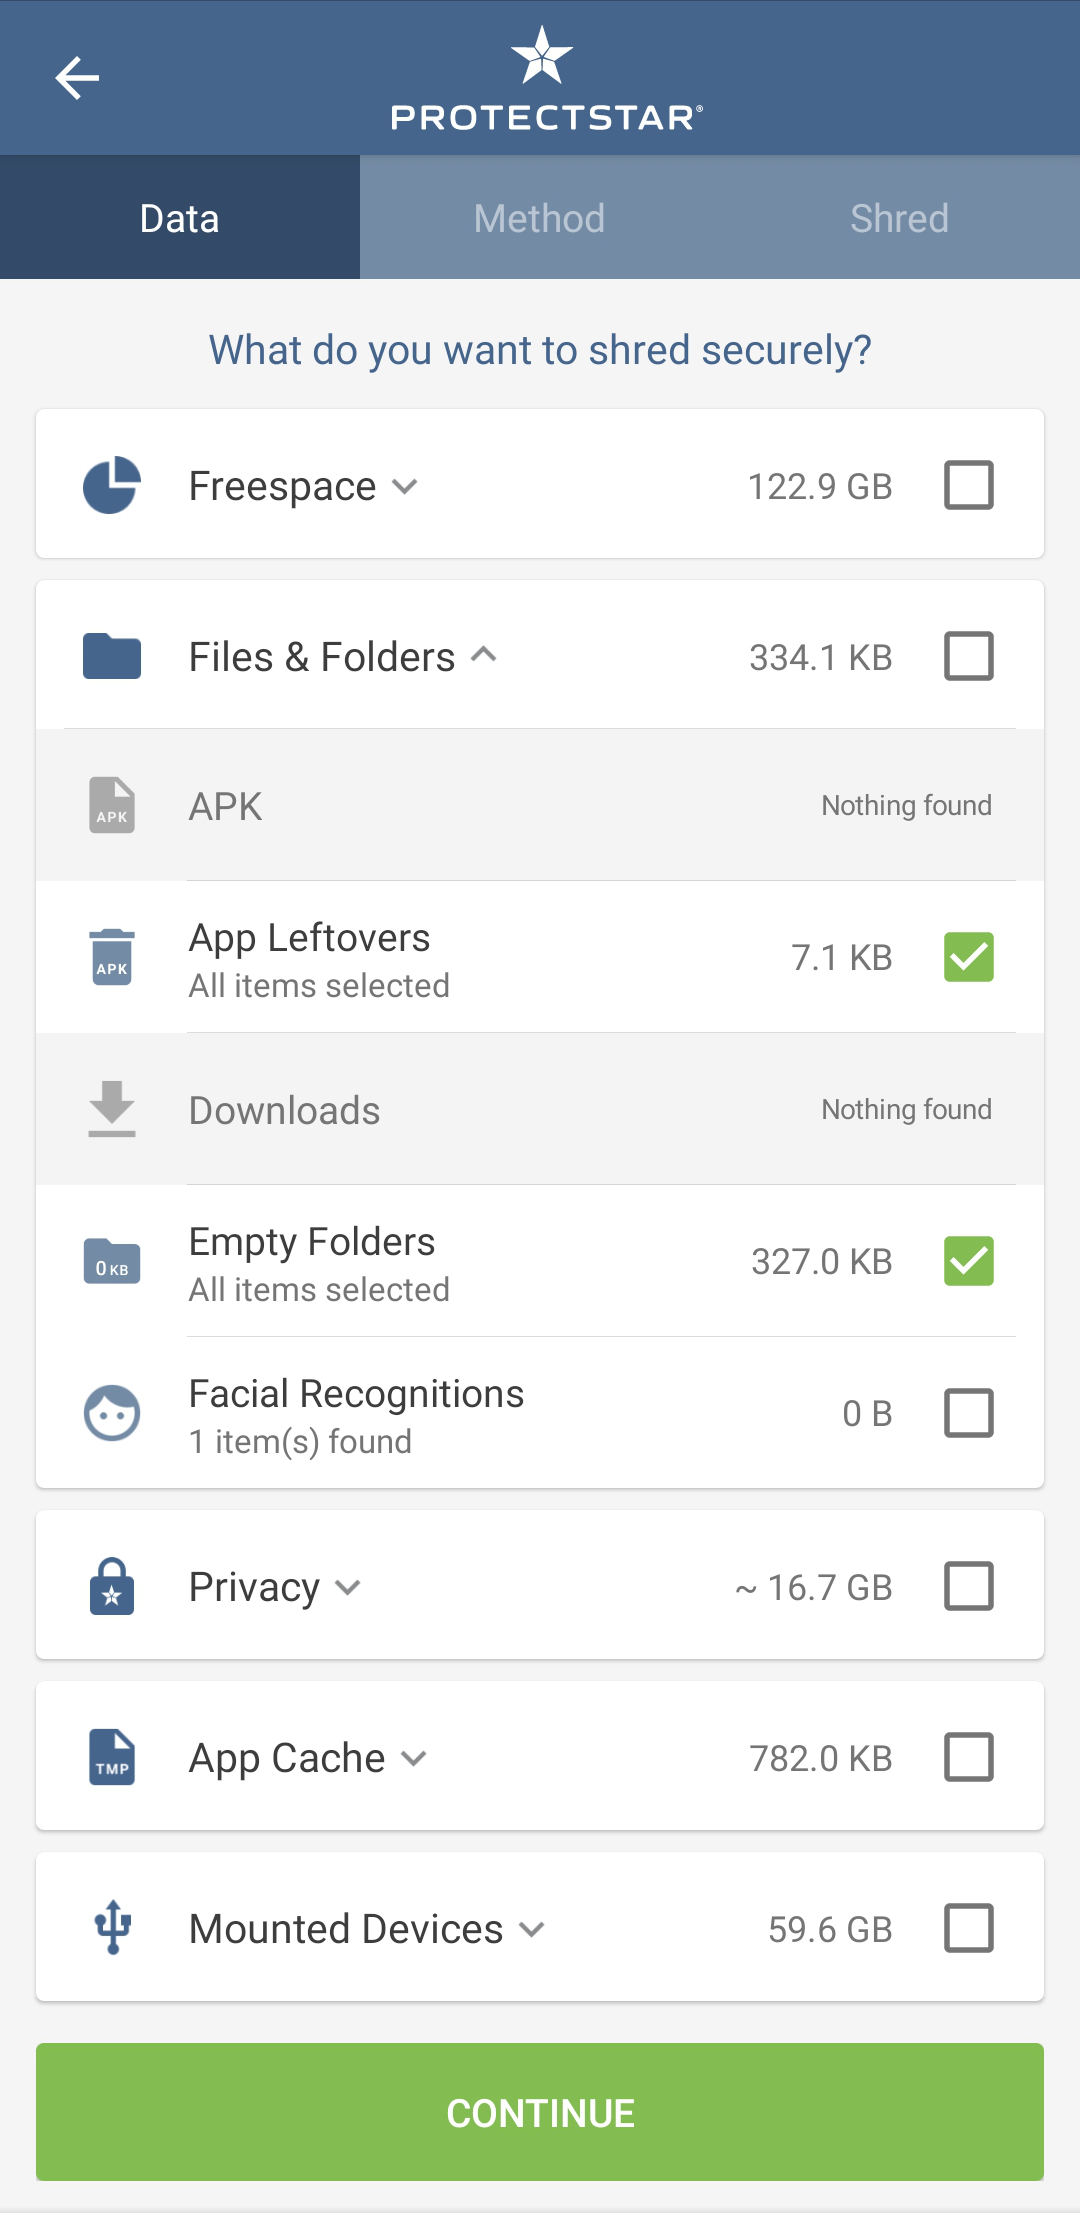The height and width of the screenshot is (2213, 1080).
Task: Tap the 782.0 KB cache size
Action: 821,1759
